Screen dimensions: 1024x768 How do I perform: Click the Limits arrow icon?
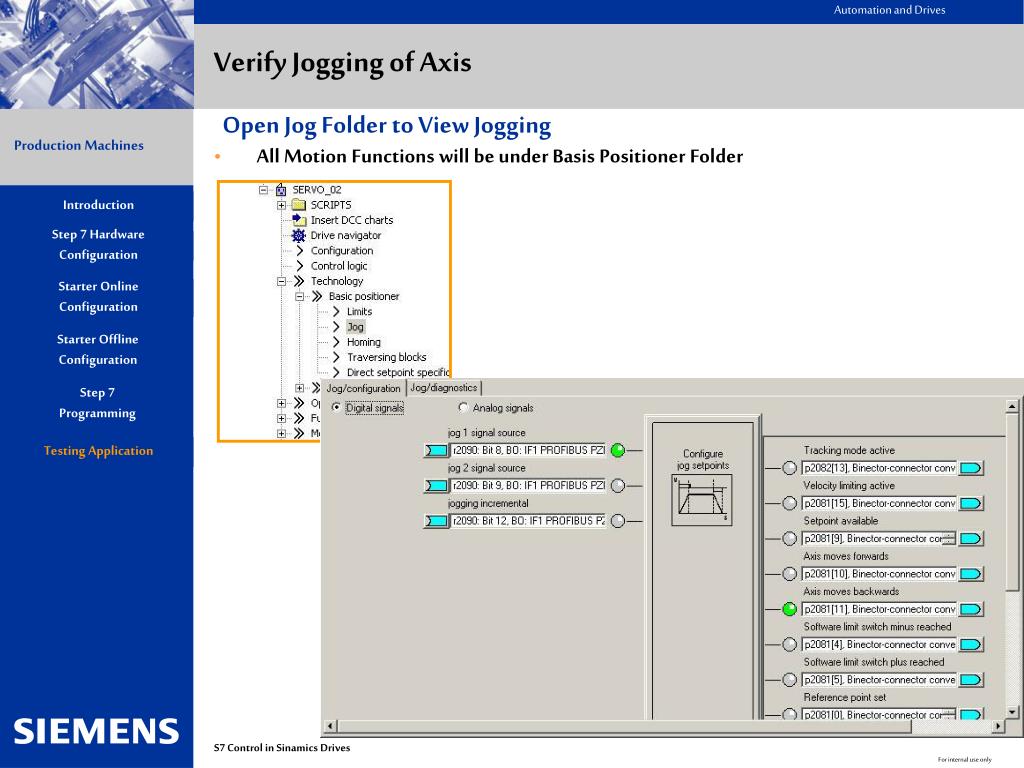point(336,312)
